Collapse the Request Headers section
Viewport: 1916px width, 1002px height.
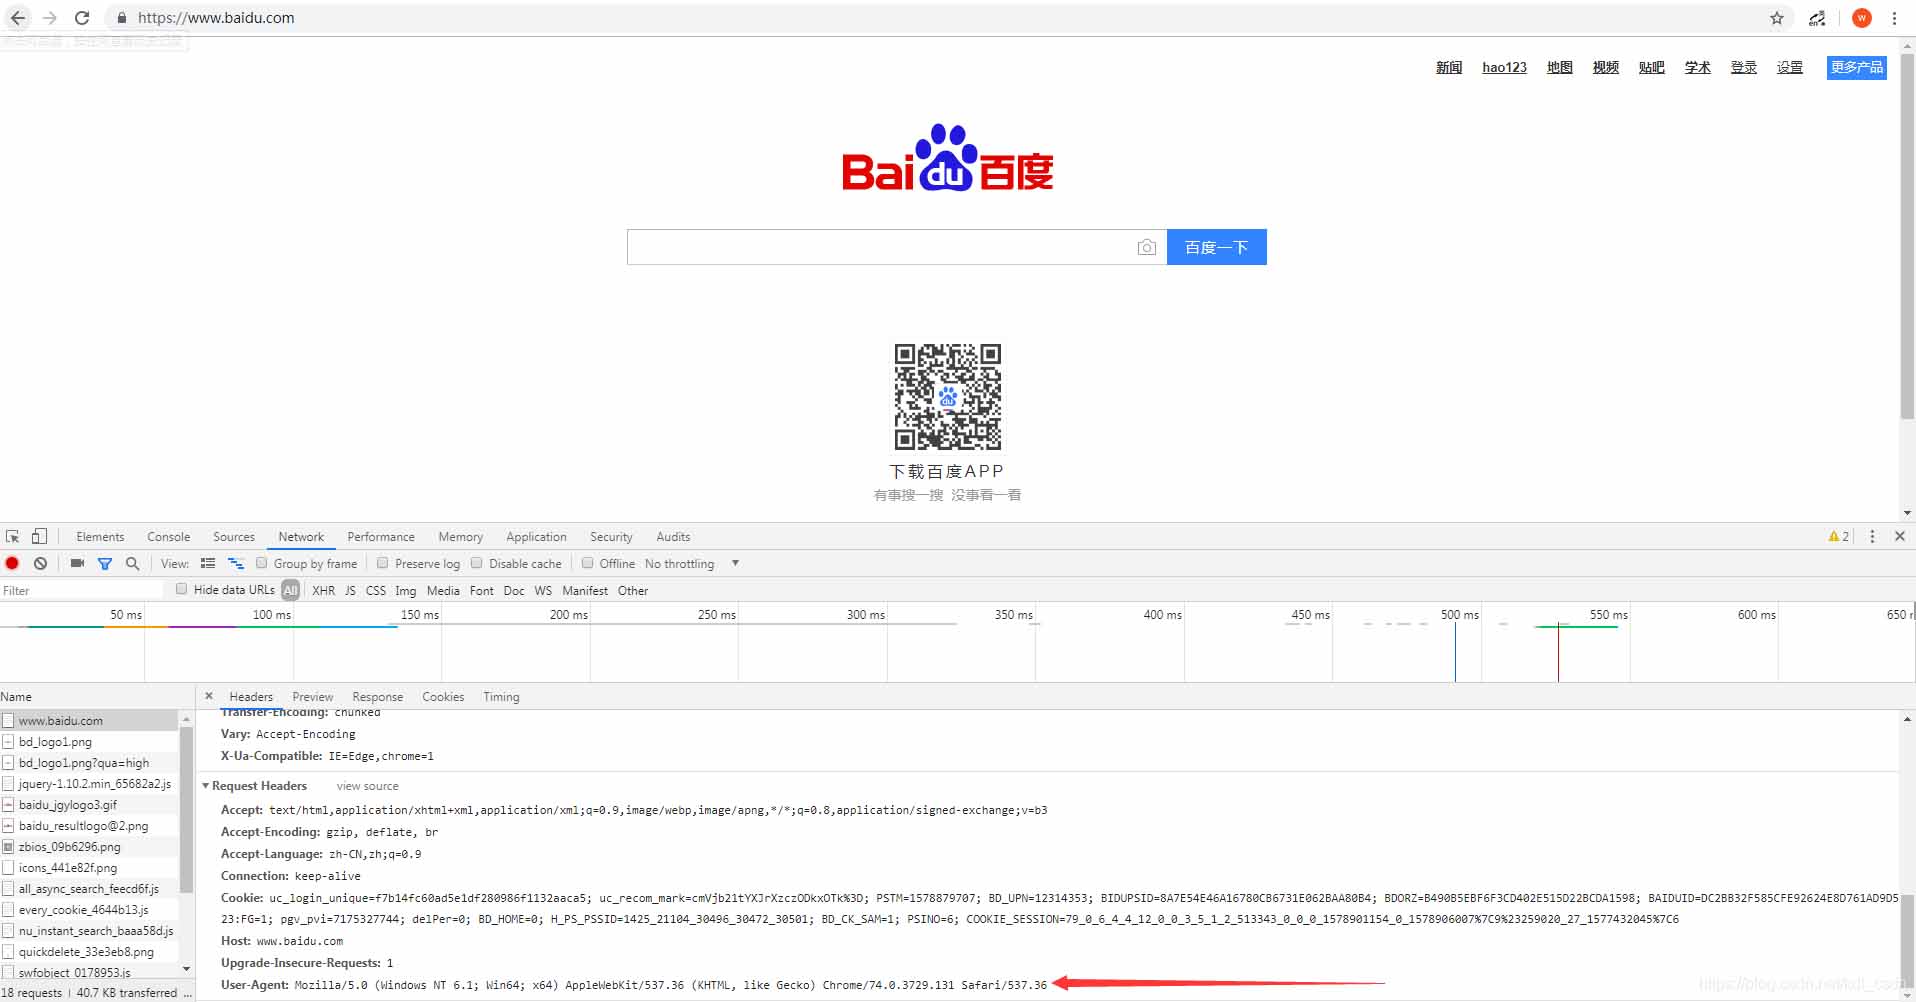click(206, 786)
